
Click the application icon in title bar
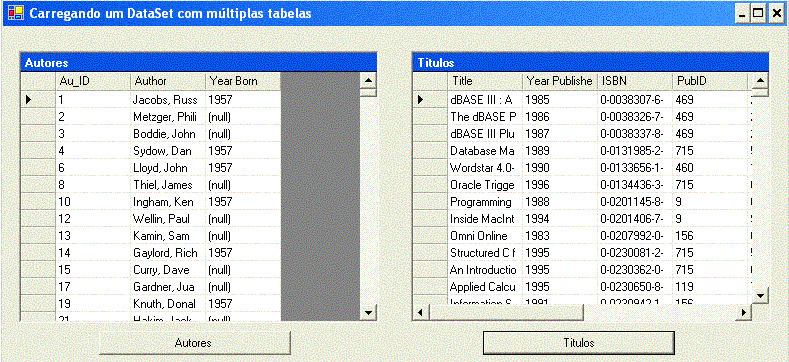16,13
